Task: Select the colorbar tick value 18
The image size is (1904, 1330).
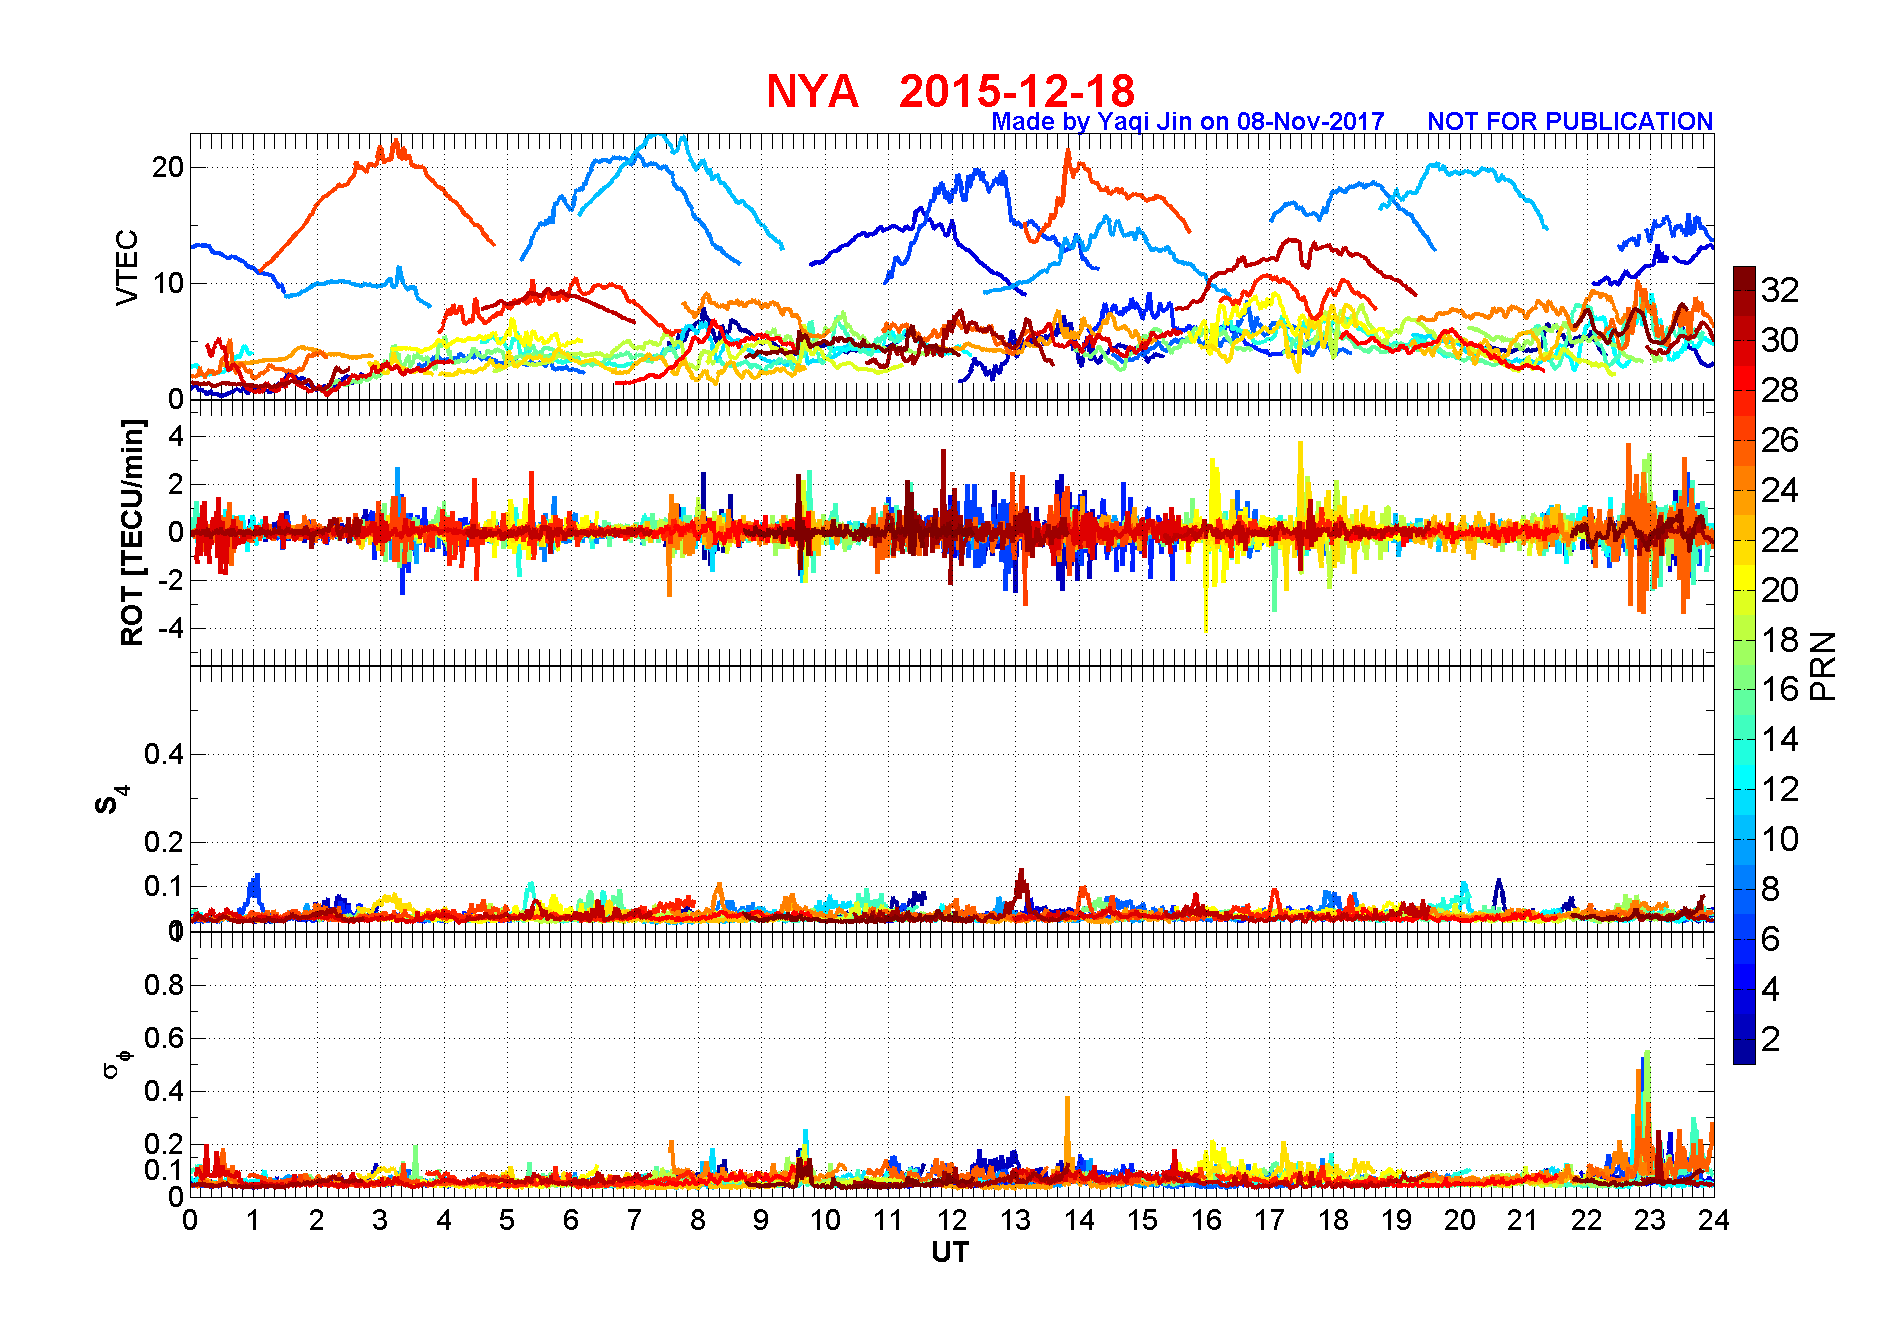Action: (x=1780, y=640)
